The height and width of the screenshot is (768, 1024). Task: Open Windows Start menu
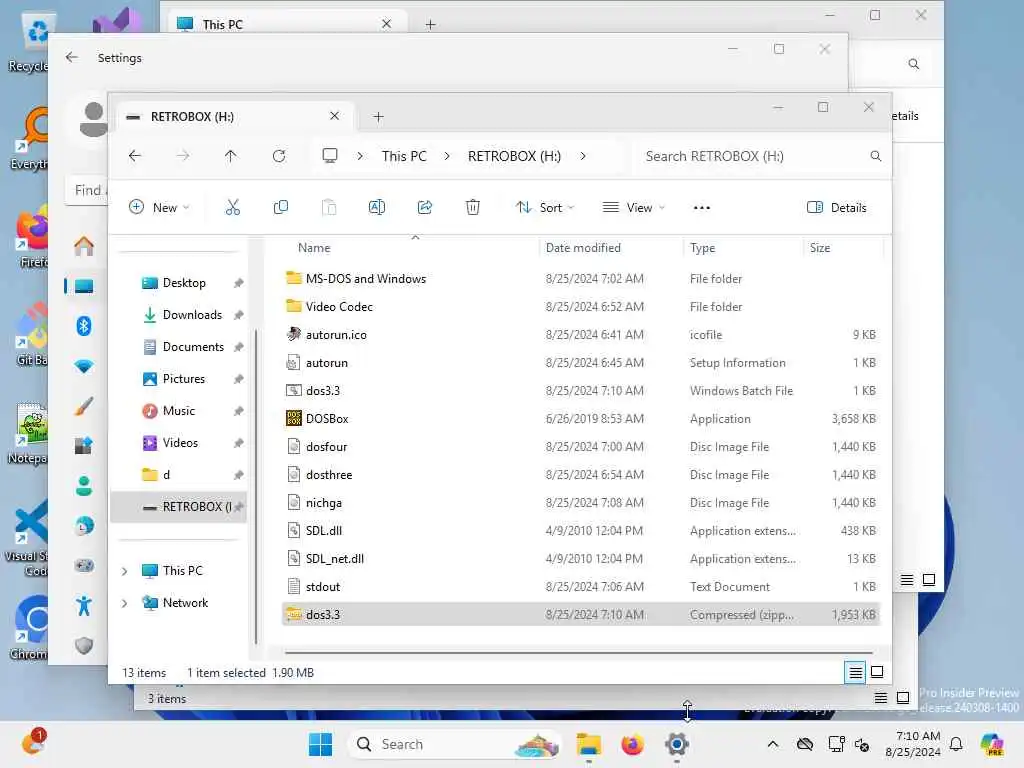(x=320, y=744)
